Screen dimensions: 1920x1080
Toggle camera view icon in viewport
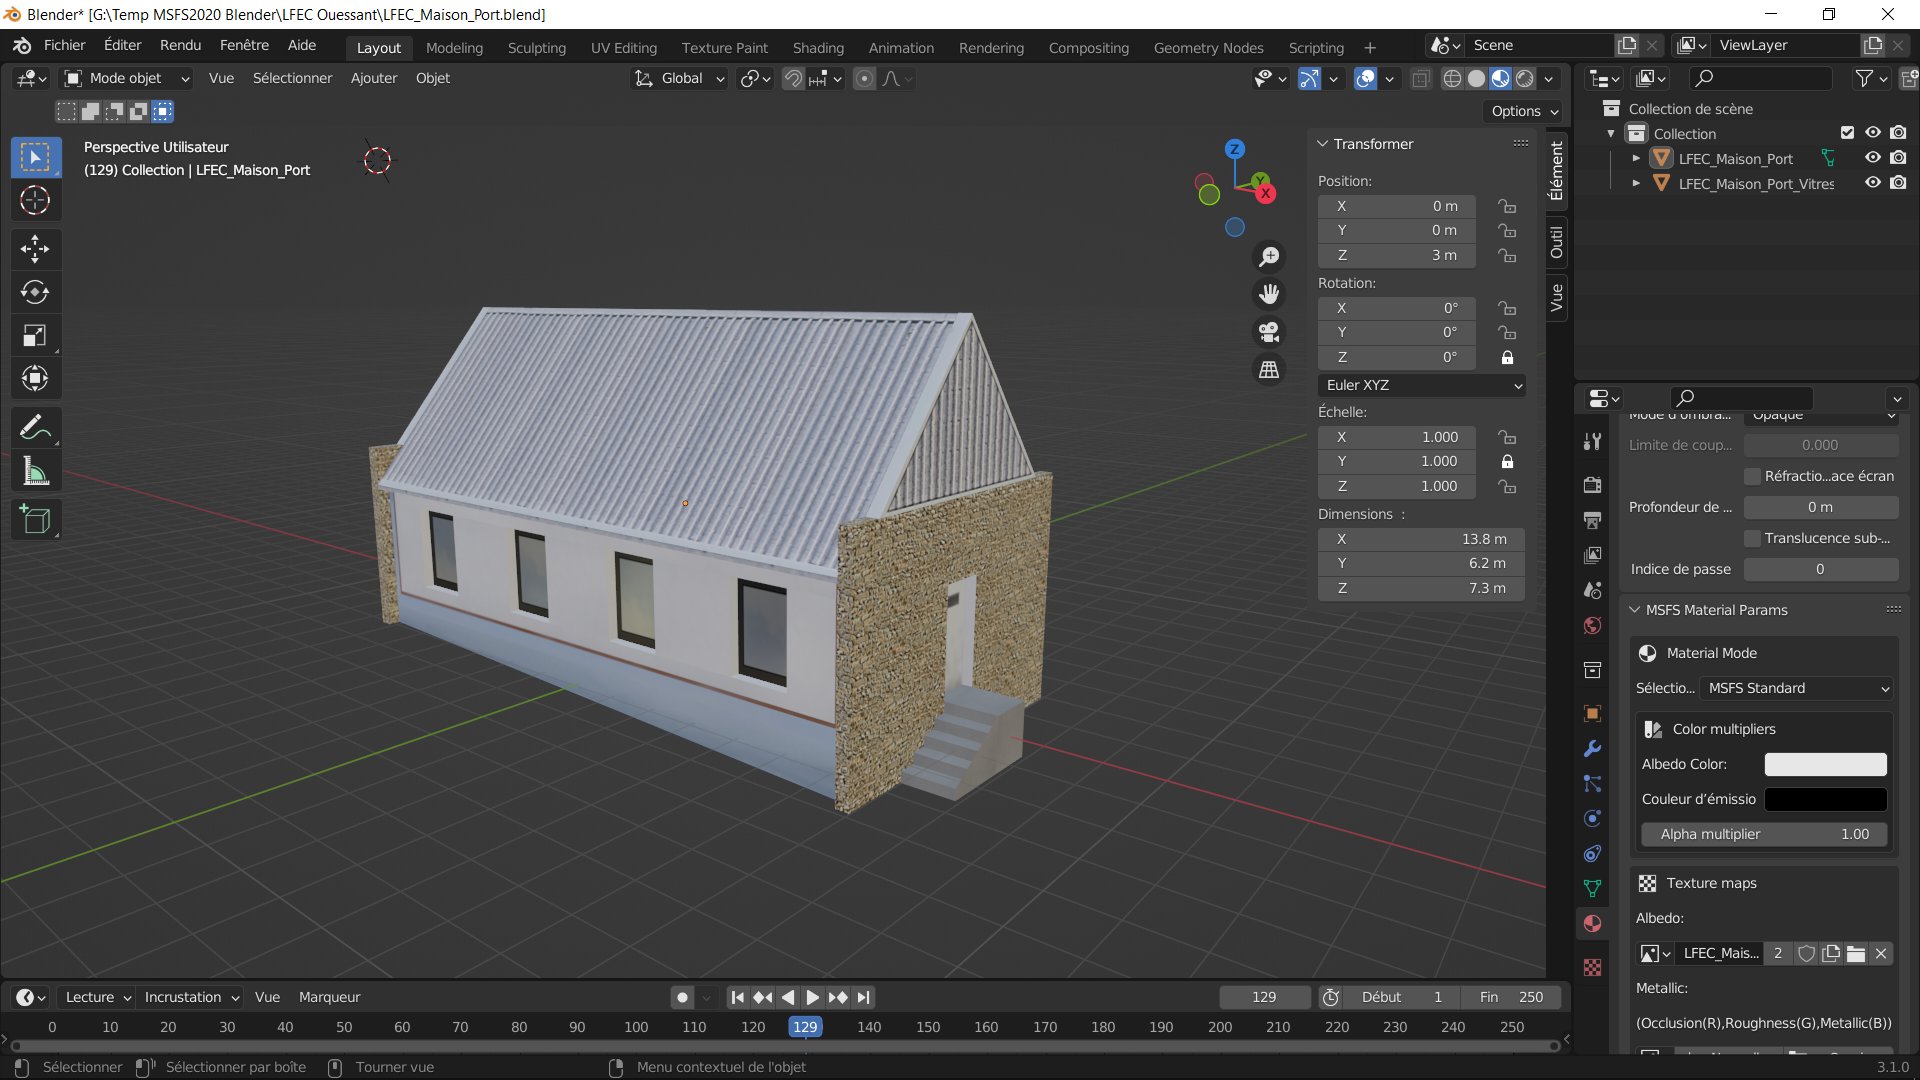click(1269, 332)
